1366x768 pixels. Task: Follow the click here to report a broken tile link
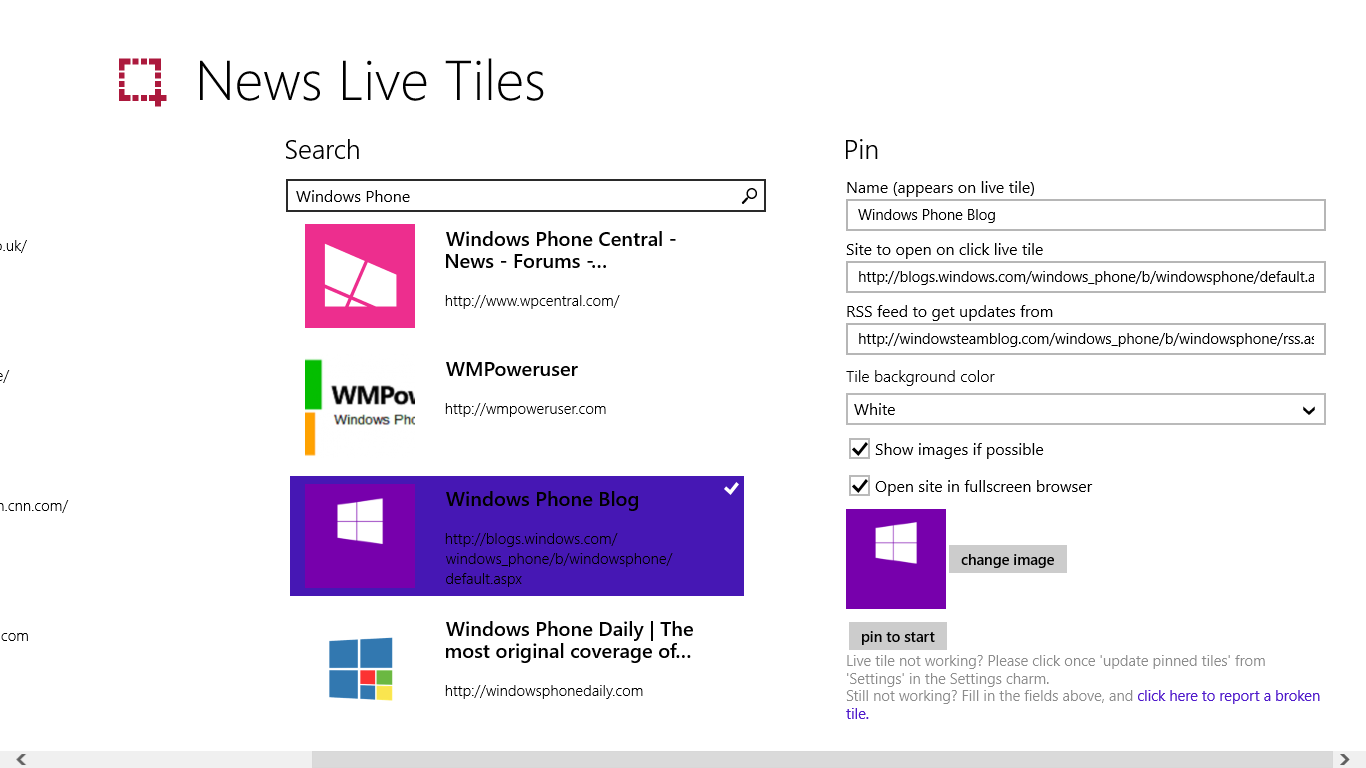point(1228,695)
